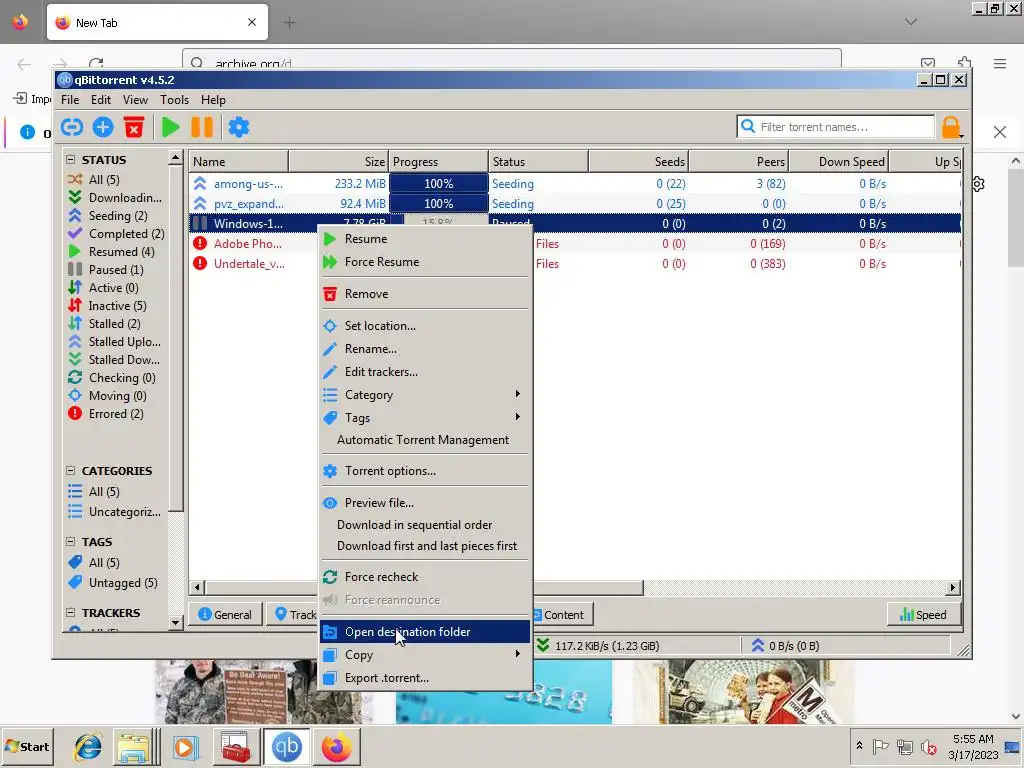Viewport: 1024px width, 768px height.
Task: Toggle Automatic Torrent Management
Action: (425, 440)
